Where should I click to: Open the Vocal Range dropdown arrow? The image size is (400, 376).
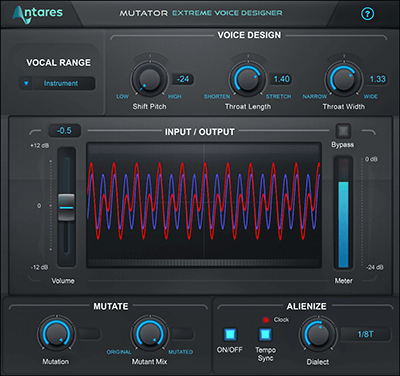click(26, 83)
